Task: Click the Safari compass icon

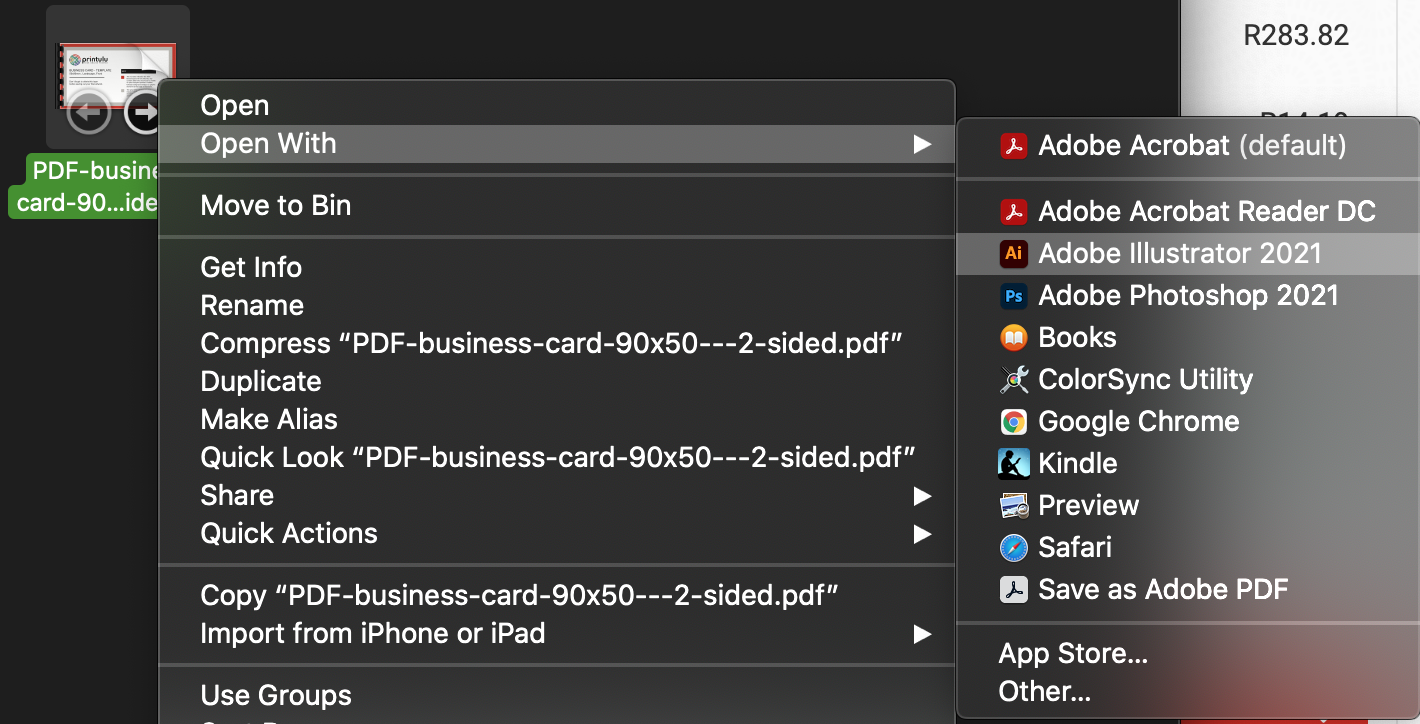Action: pyautogui.click(x=1014, y=548)
